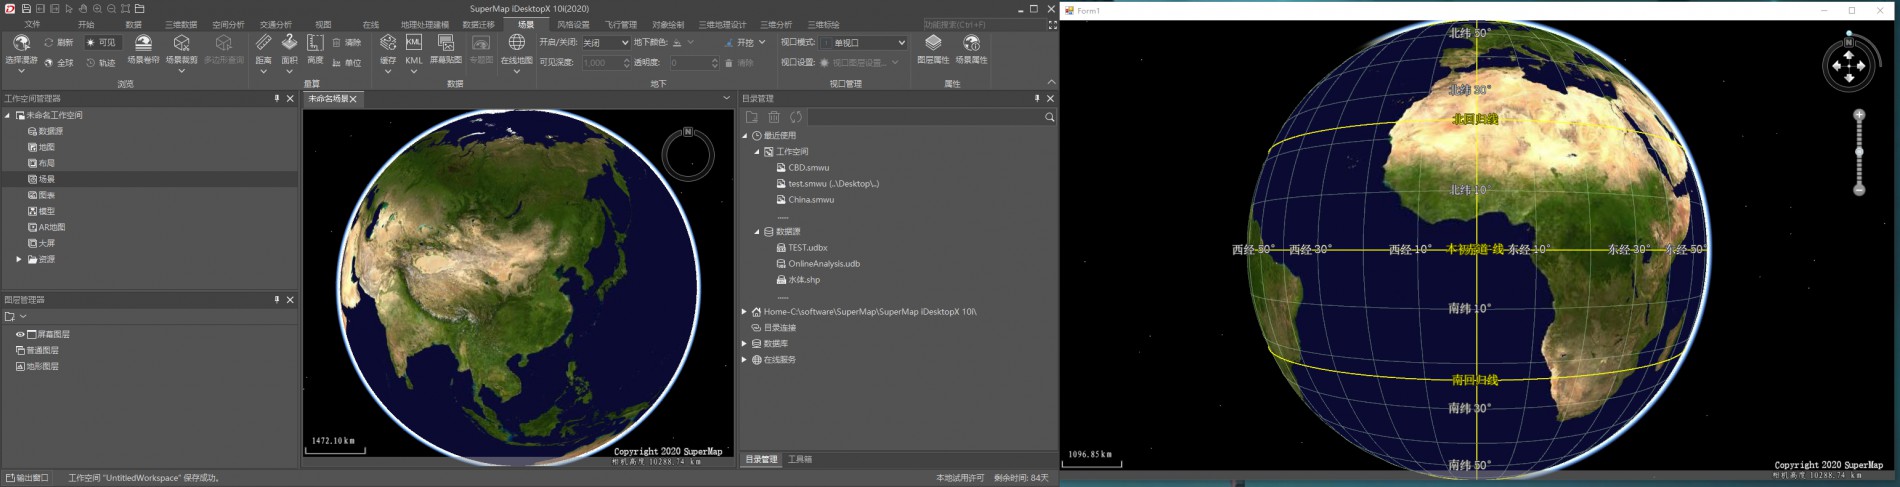Select OnlineAnalysis.udb datasource
The image size is (1900, 487).
pyautogui.click(x=823, y=263)
